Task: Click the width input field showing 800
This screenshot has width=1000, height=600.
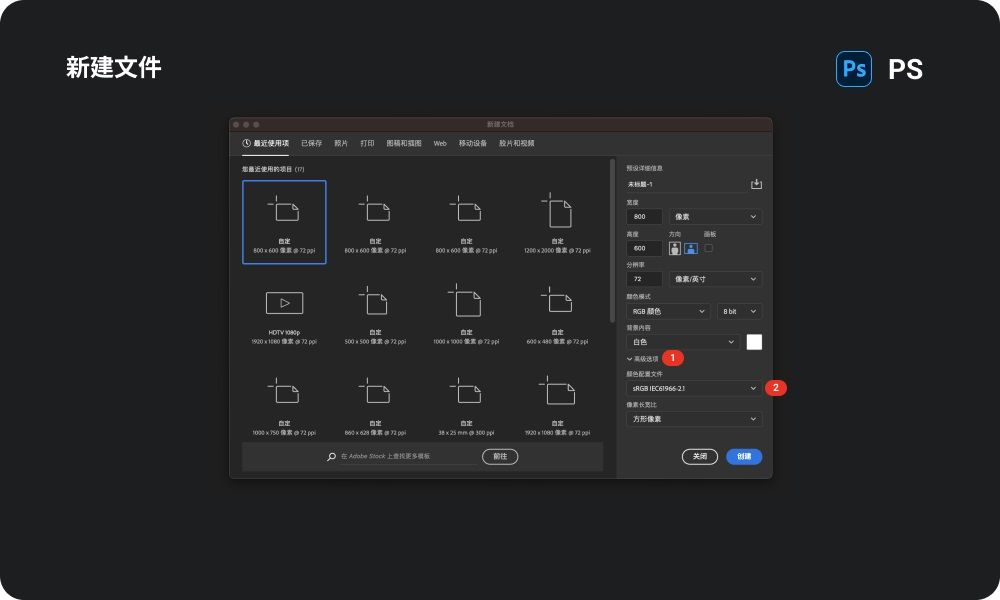Action: click(644, 217)
